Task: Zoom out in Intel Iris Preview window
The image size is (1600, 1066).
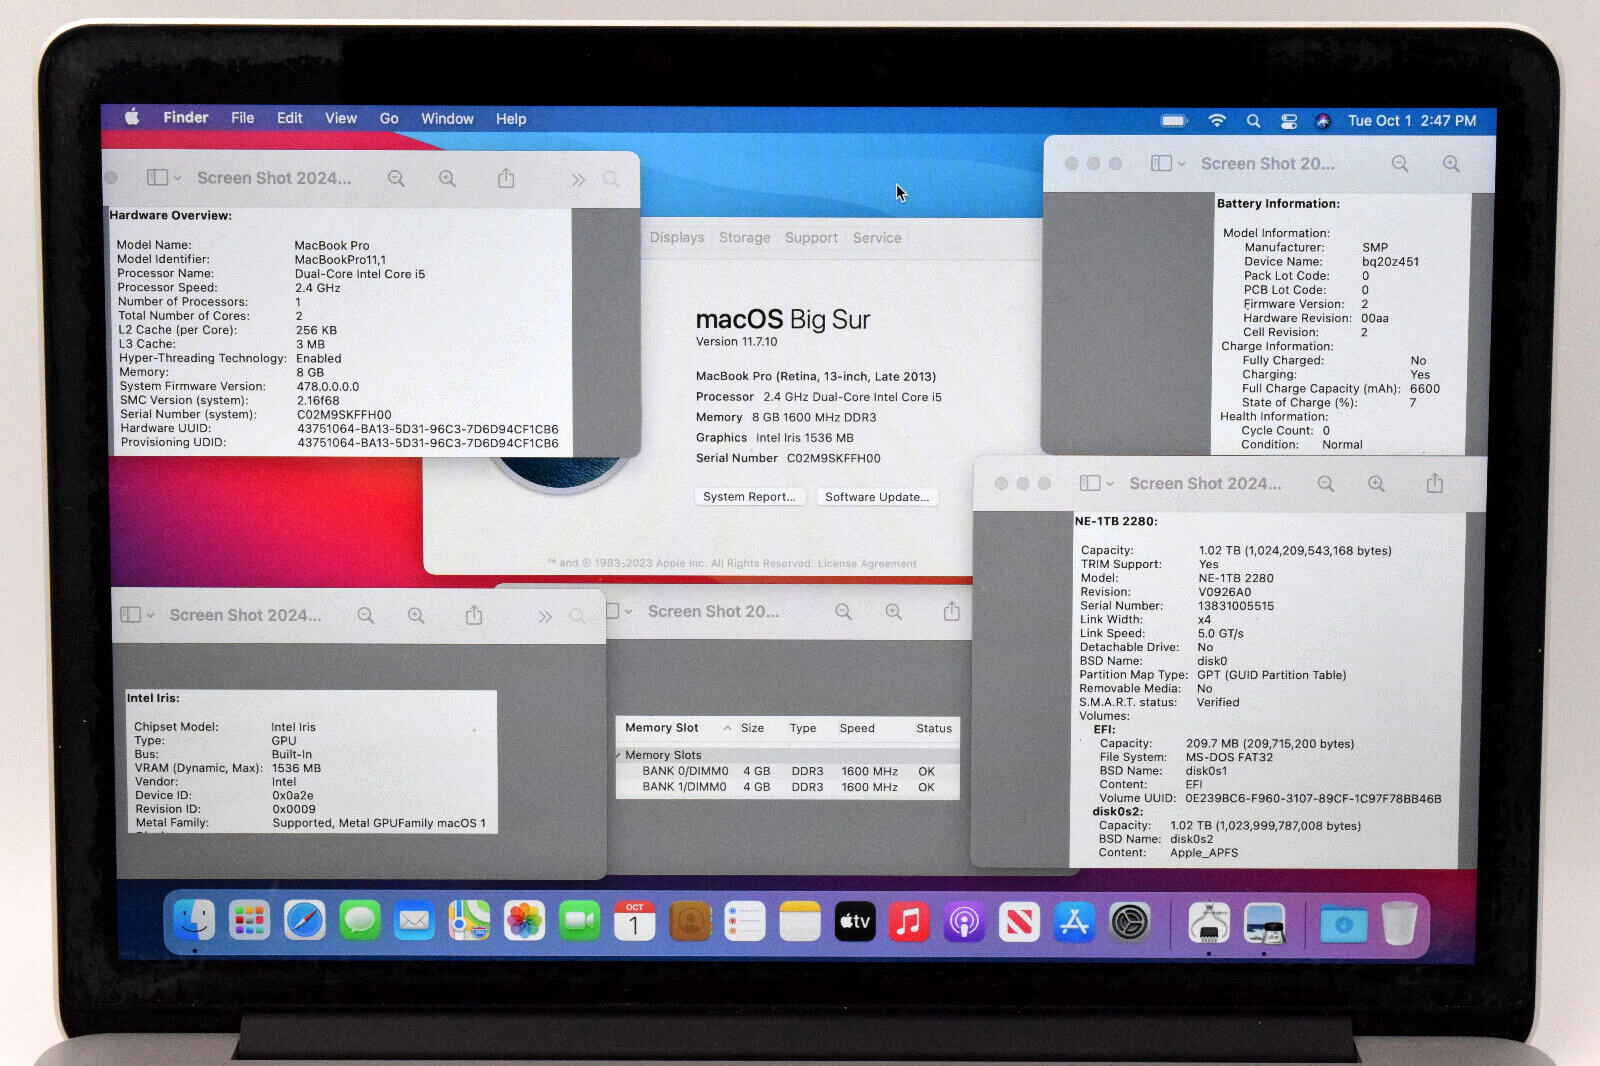Action: pyautogui.click(x=366, y=616)
